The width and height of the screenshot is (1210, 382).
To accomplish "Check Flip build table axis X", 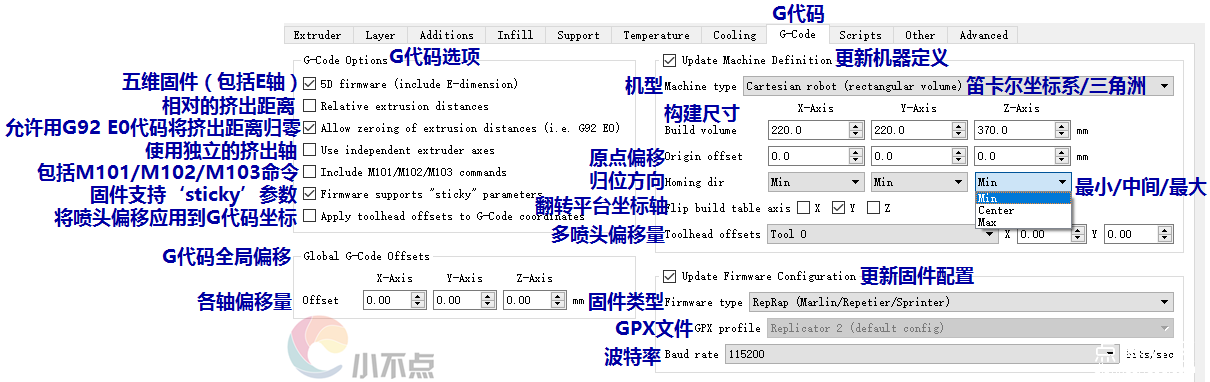I will (804, 207).
